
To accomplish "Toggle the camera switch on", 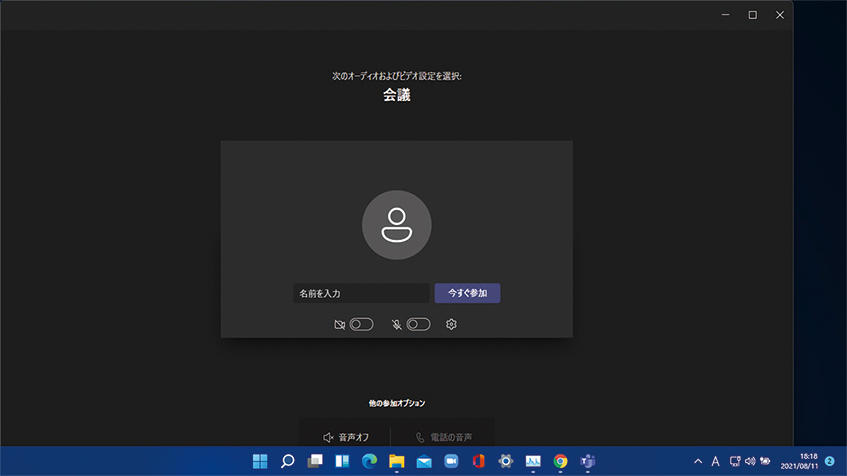I will pos(361,324).
